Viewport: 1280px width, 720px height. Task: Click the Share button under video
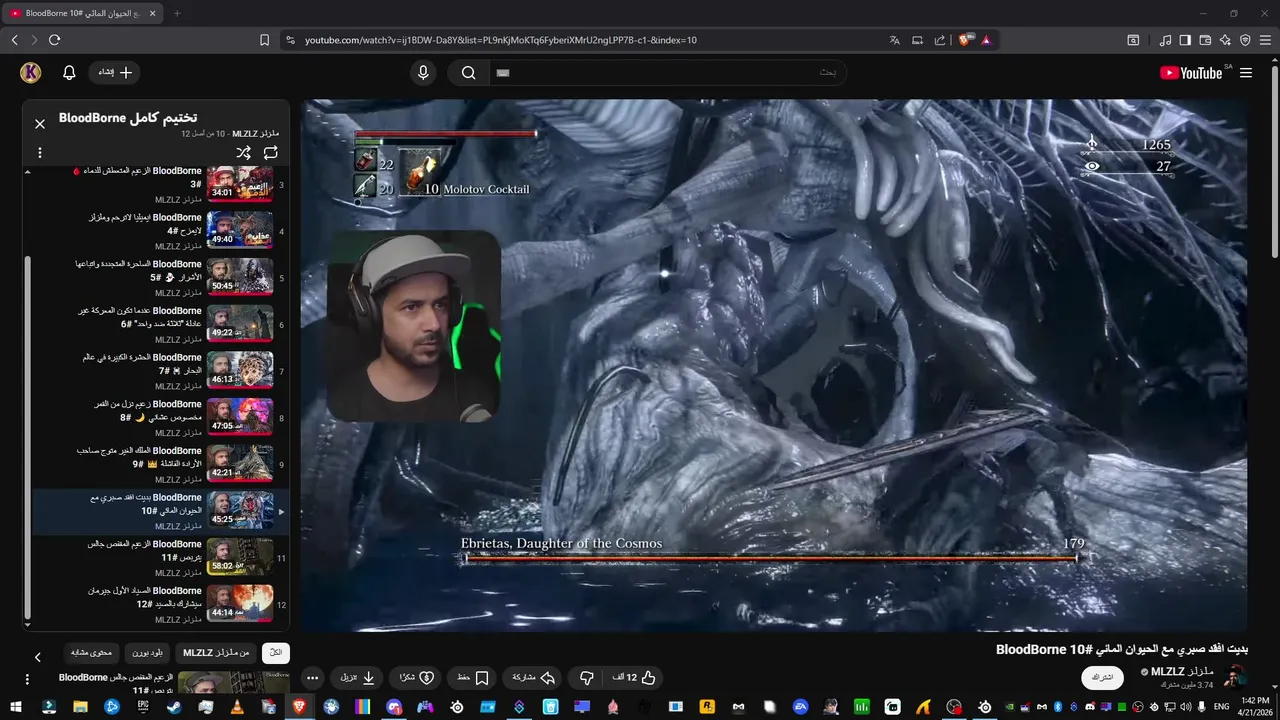[x=534, y=678]
